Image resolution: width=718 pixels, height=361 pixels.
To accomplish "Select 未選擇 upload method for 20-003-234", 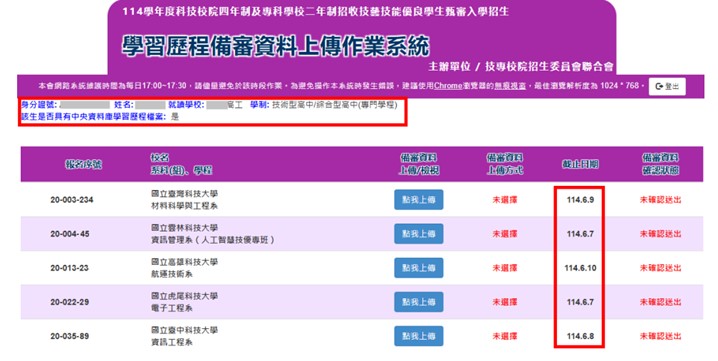I will click(x=505, y=200).
